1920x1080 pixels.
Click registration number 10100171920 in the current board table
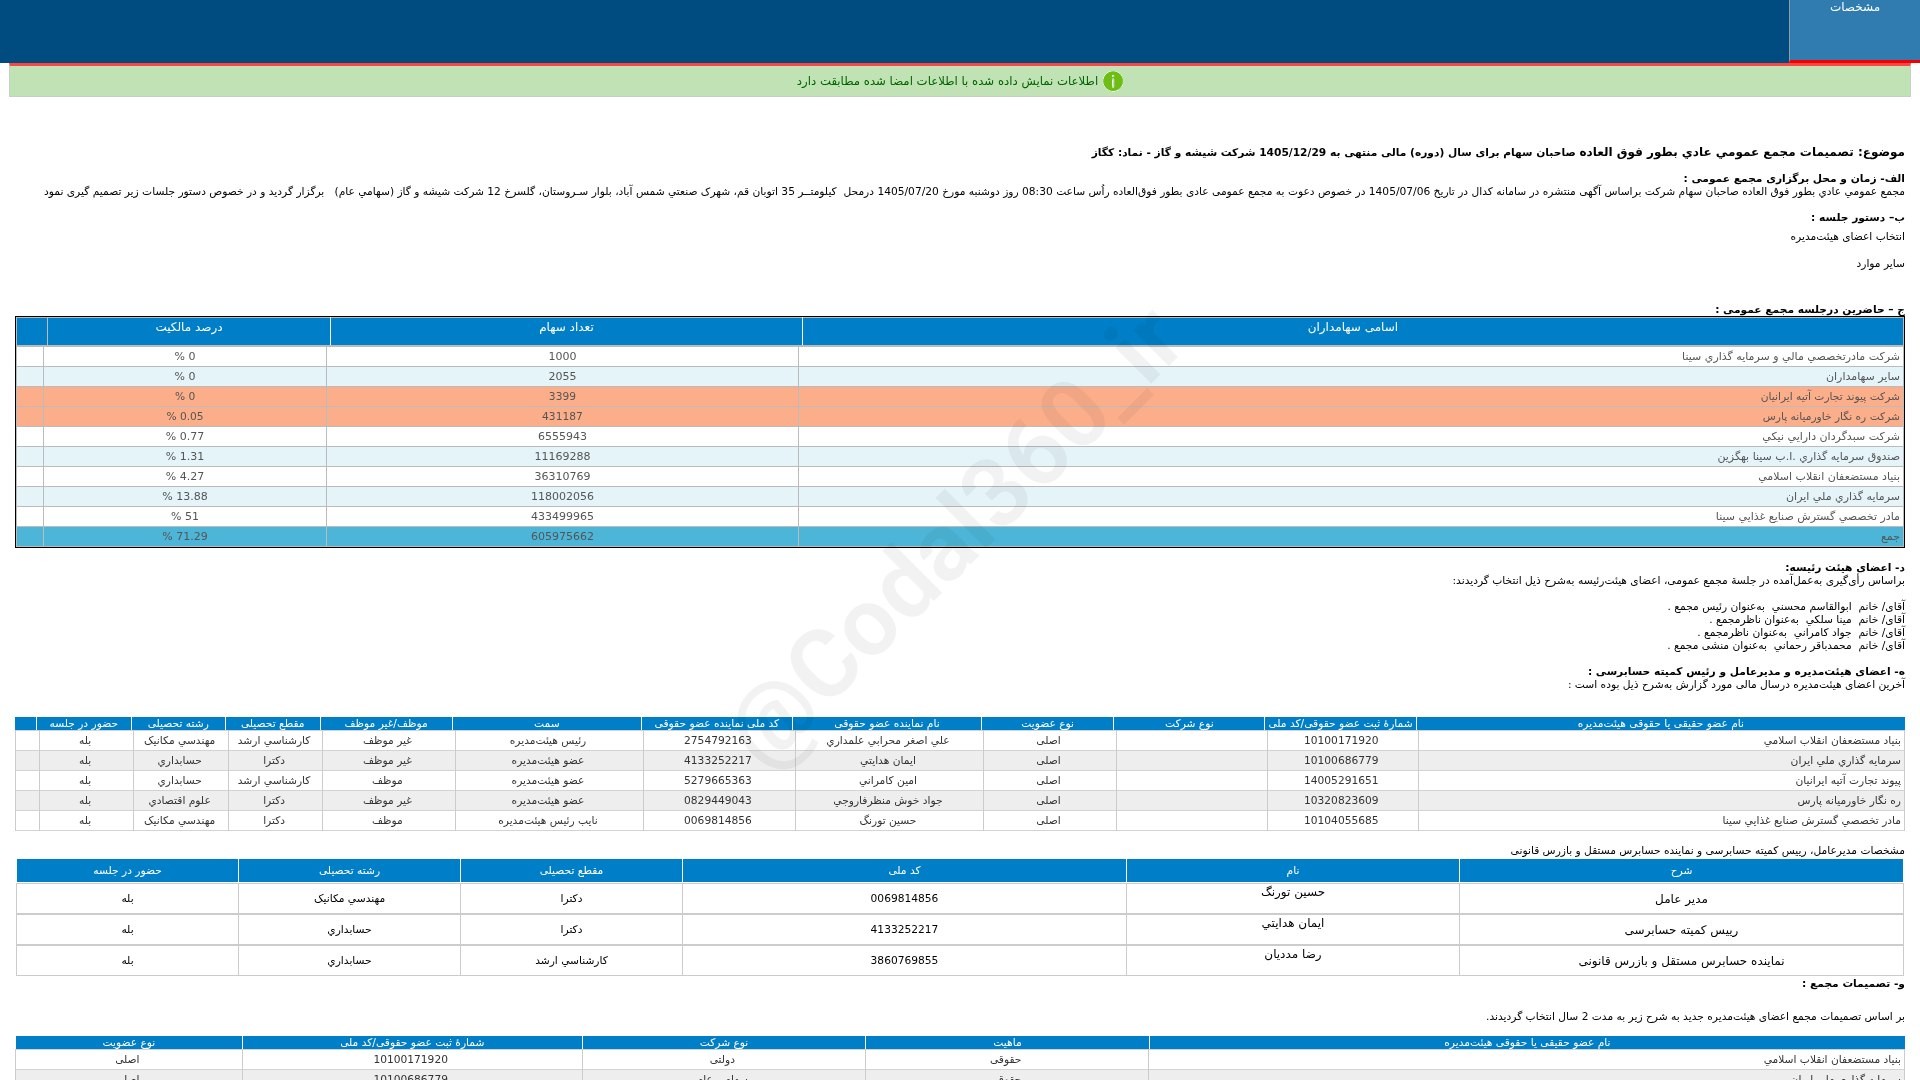click(1341, 741)
